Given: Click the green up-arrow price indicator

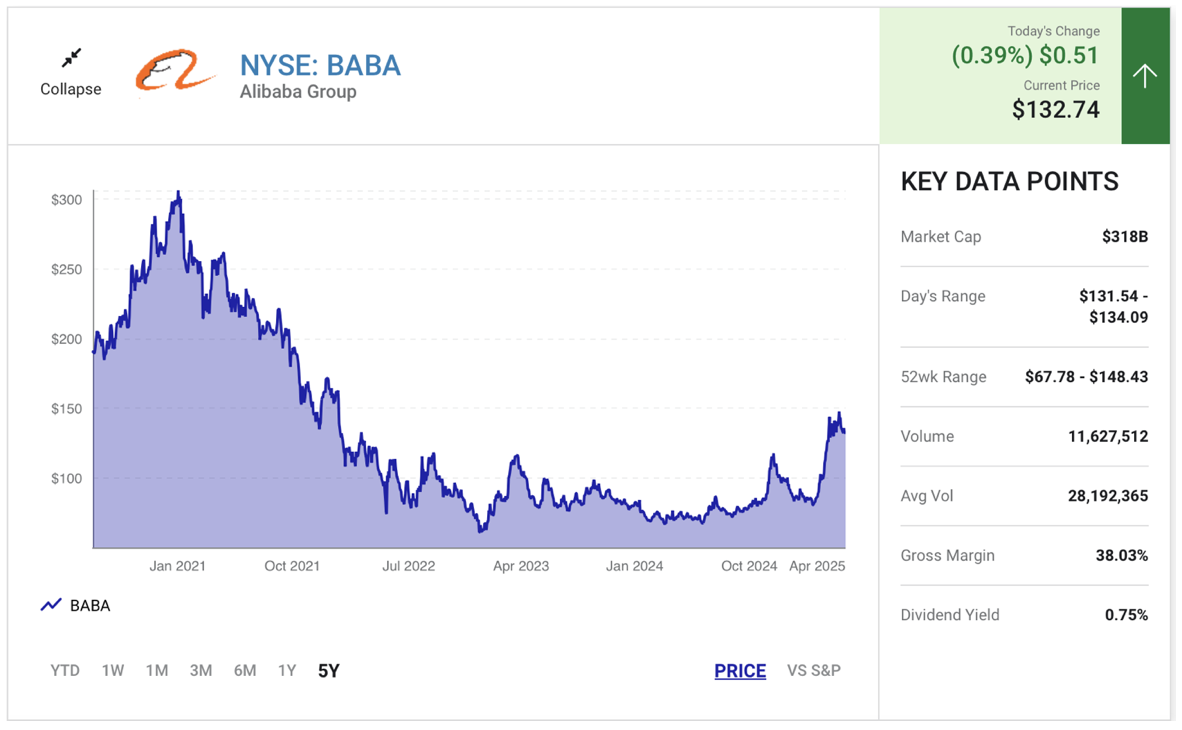Looking at the screenshot, I should [1145, 76].
